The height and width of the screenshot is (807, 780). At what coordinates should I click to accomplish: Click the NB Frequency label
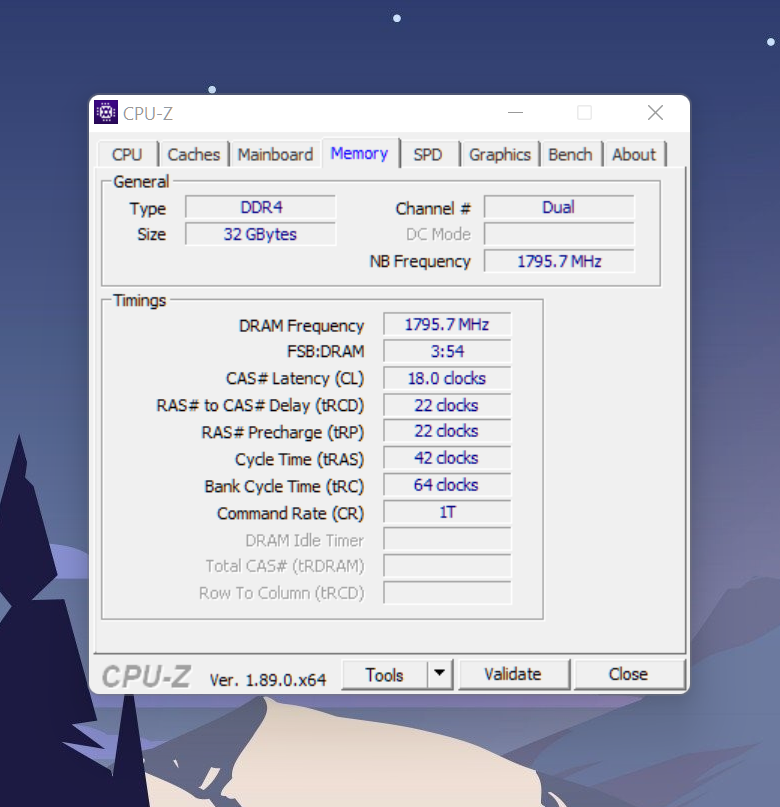coord(420,261)
